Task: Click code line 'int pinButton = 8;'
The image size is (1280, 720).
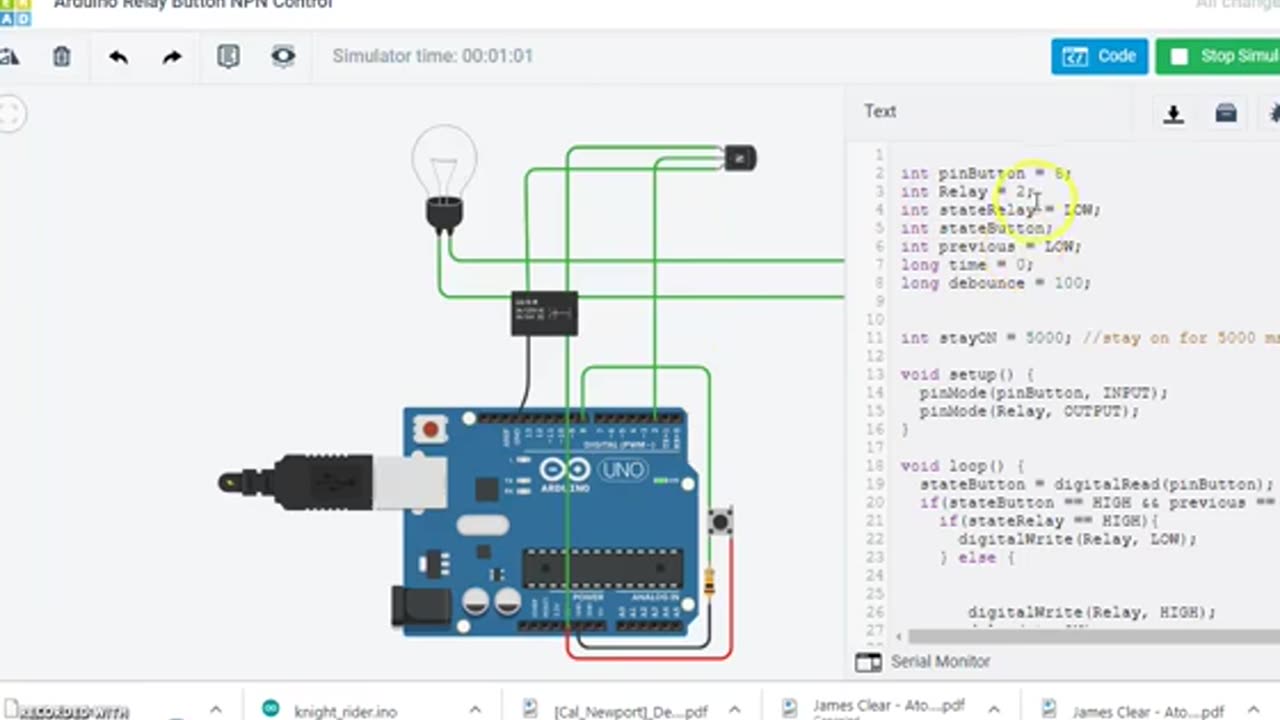Action: point(986,173)
